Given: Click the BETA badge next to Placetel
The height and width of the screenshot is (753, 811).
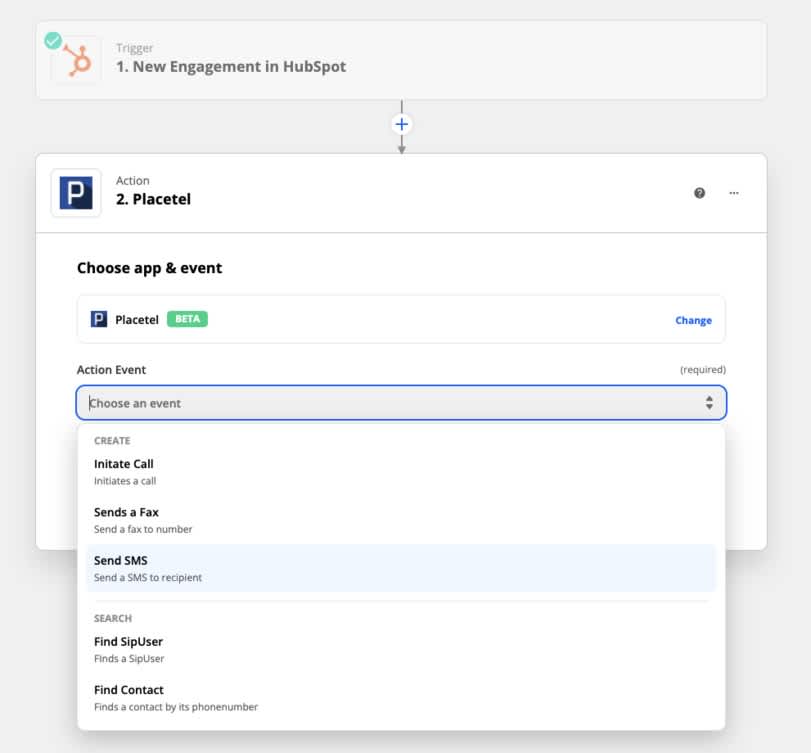Looking at the screenshot, I should (x=187, y=319).
